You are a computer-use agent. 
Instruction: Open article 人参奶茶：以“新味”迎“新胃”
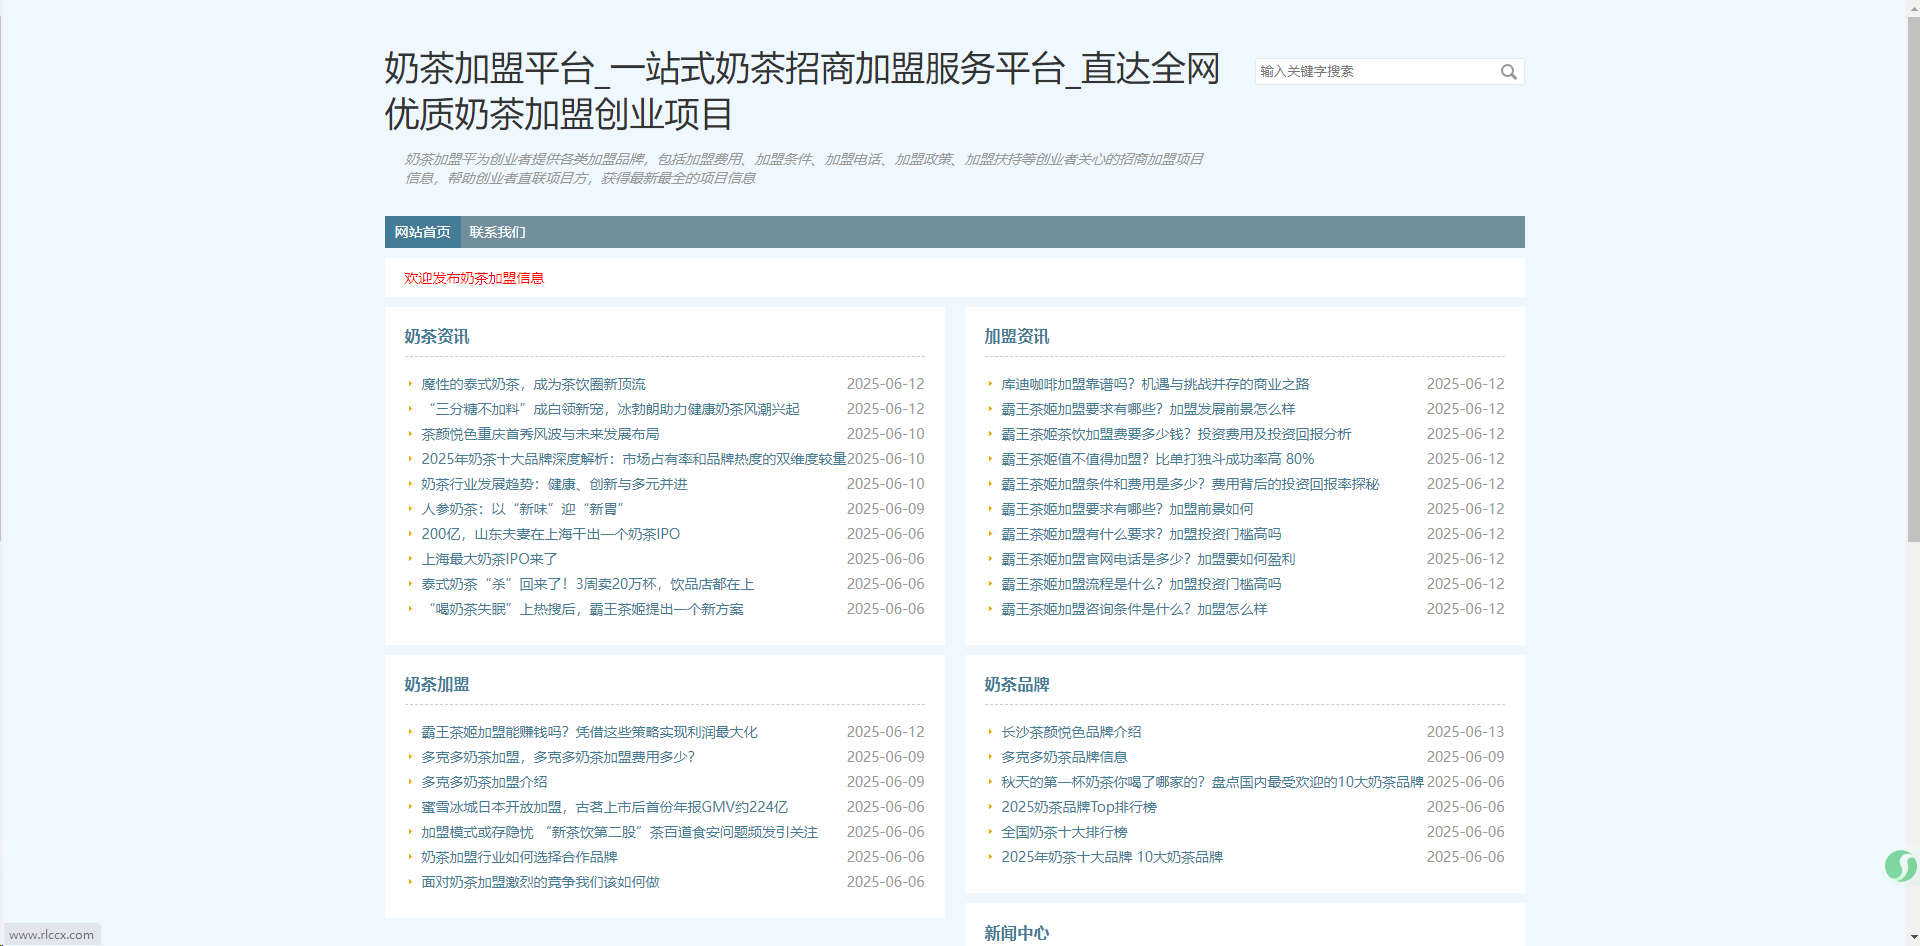click(x=522, y=509)
